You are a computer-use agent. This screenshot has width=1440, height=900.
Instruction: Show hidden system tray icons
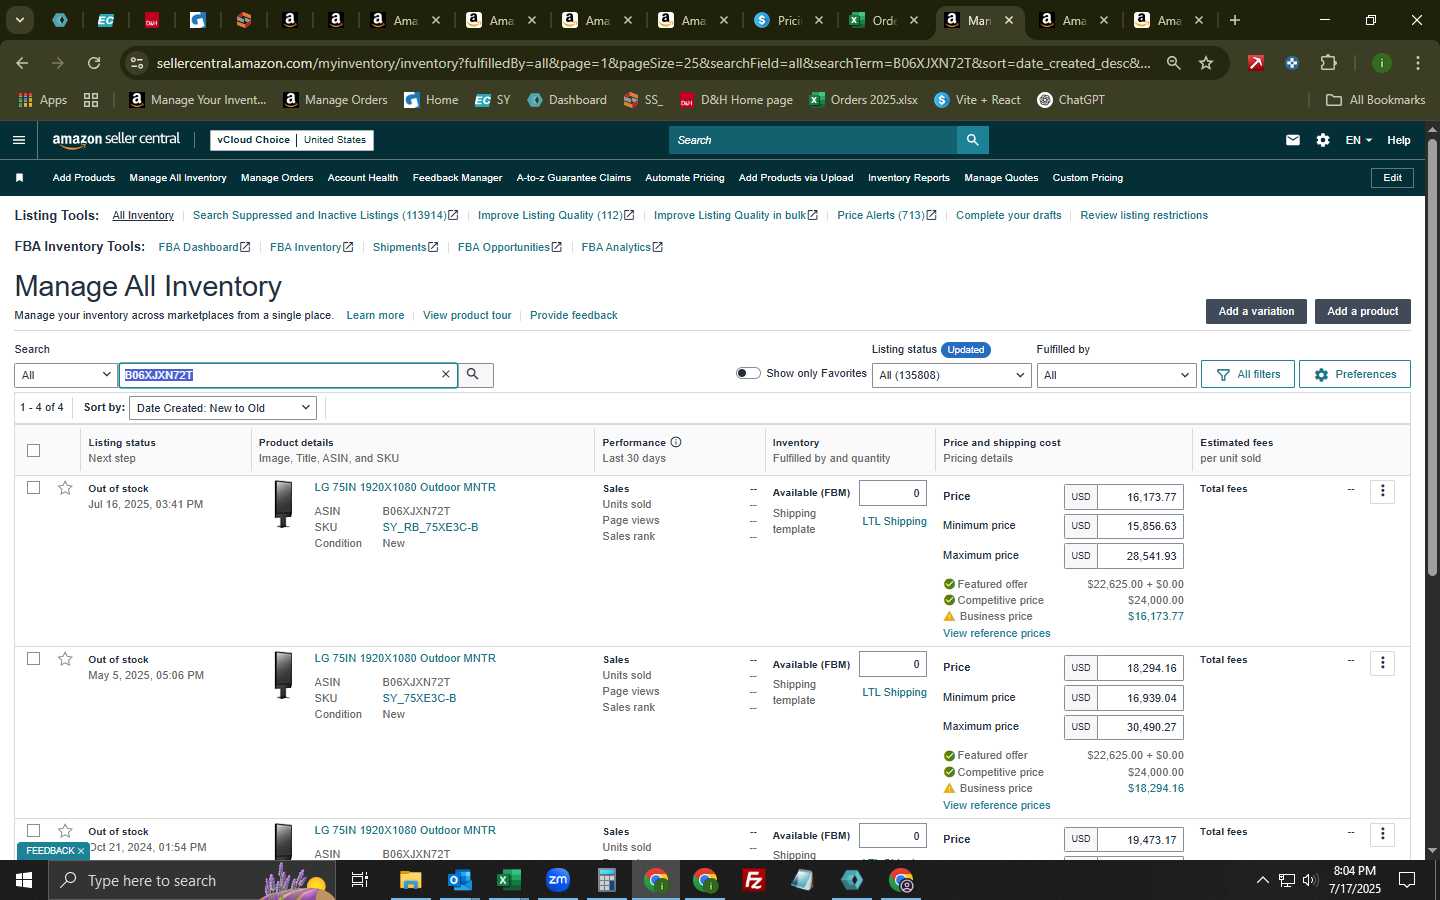tap(1262, 880)
